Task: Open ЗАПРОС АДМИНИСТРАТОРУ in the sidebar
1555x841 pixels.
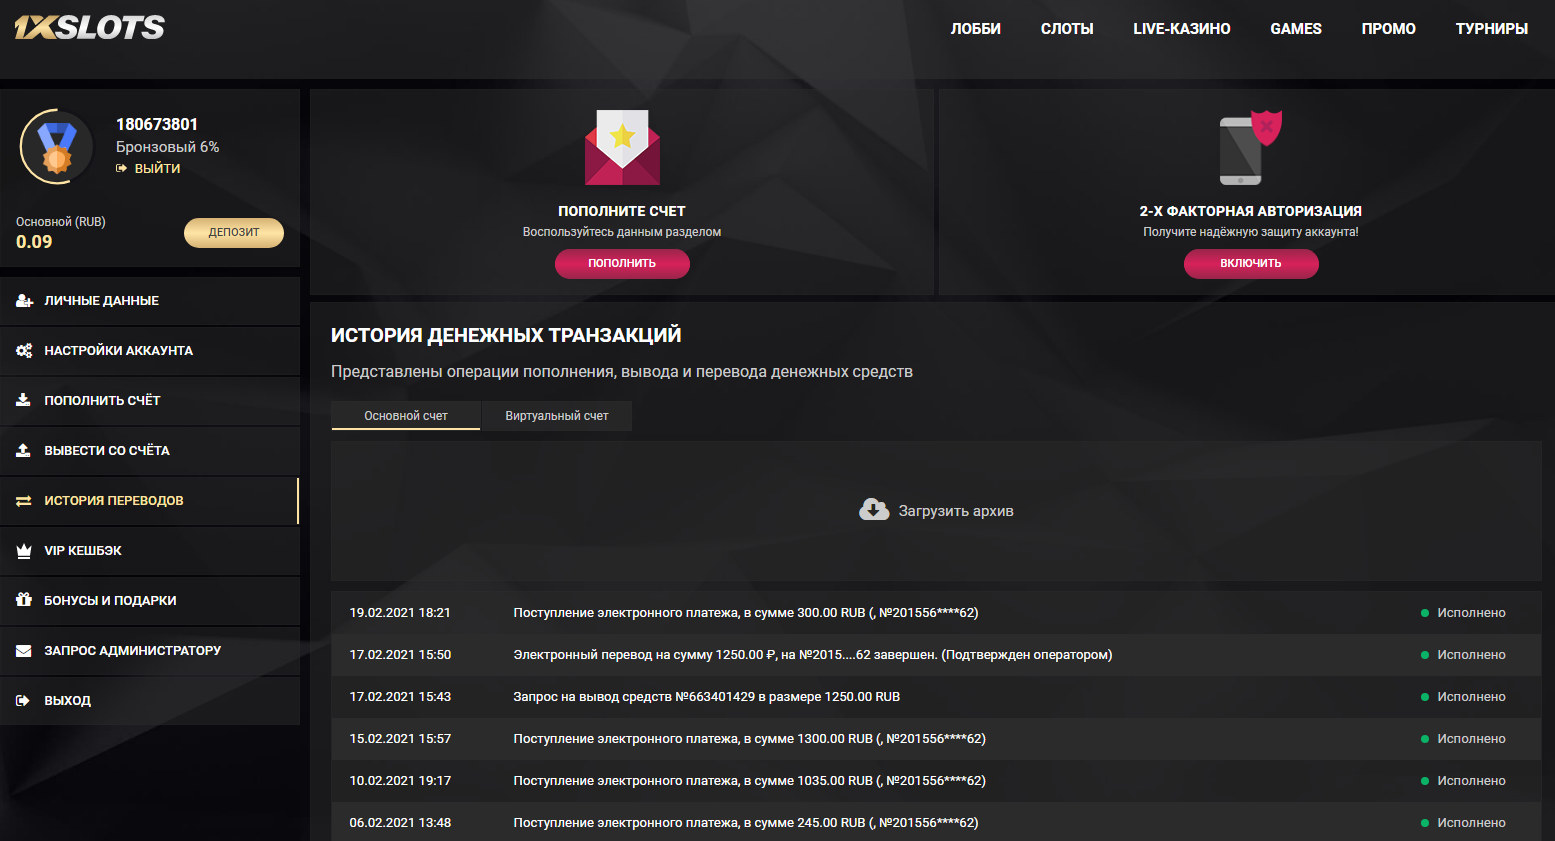Action: tap(150, 651)
